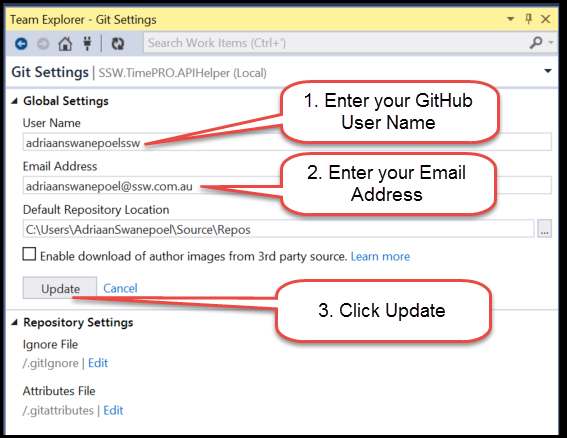Click into the Email Address field
Viewport: 567px width, 438px height.
[287, 186]
